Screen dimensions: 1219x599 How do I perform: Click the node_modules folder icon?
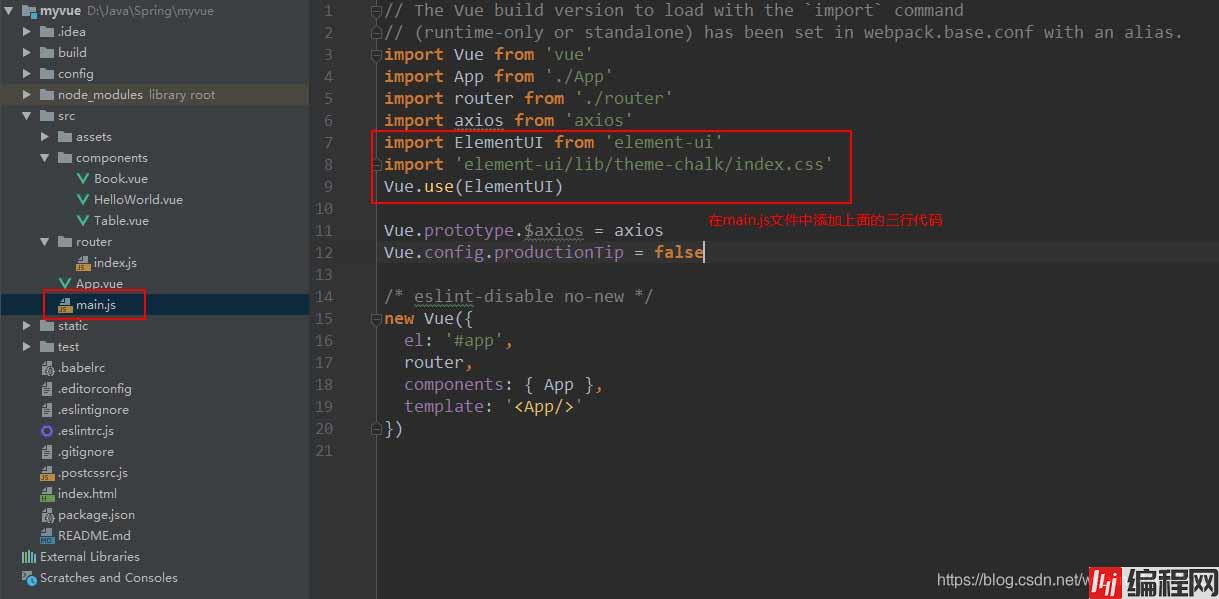point(47,95)
